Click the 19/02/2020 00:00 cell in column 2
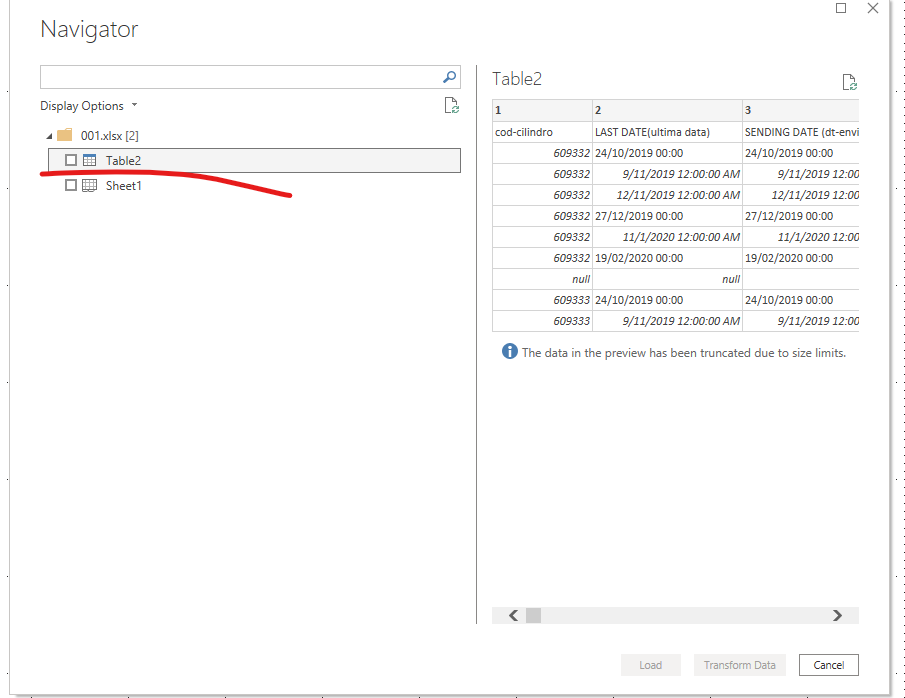905x698 pixels. [x=667, y=258]
